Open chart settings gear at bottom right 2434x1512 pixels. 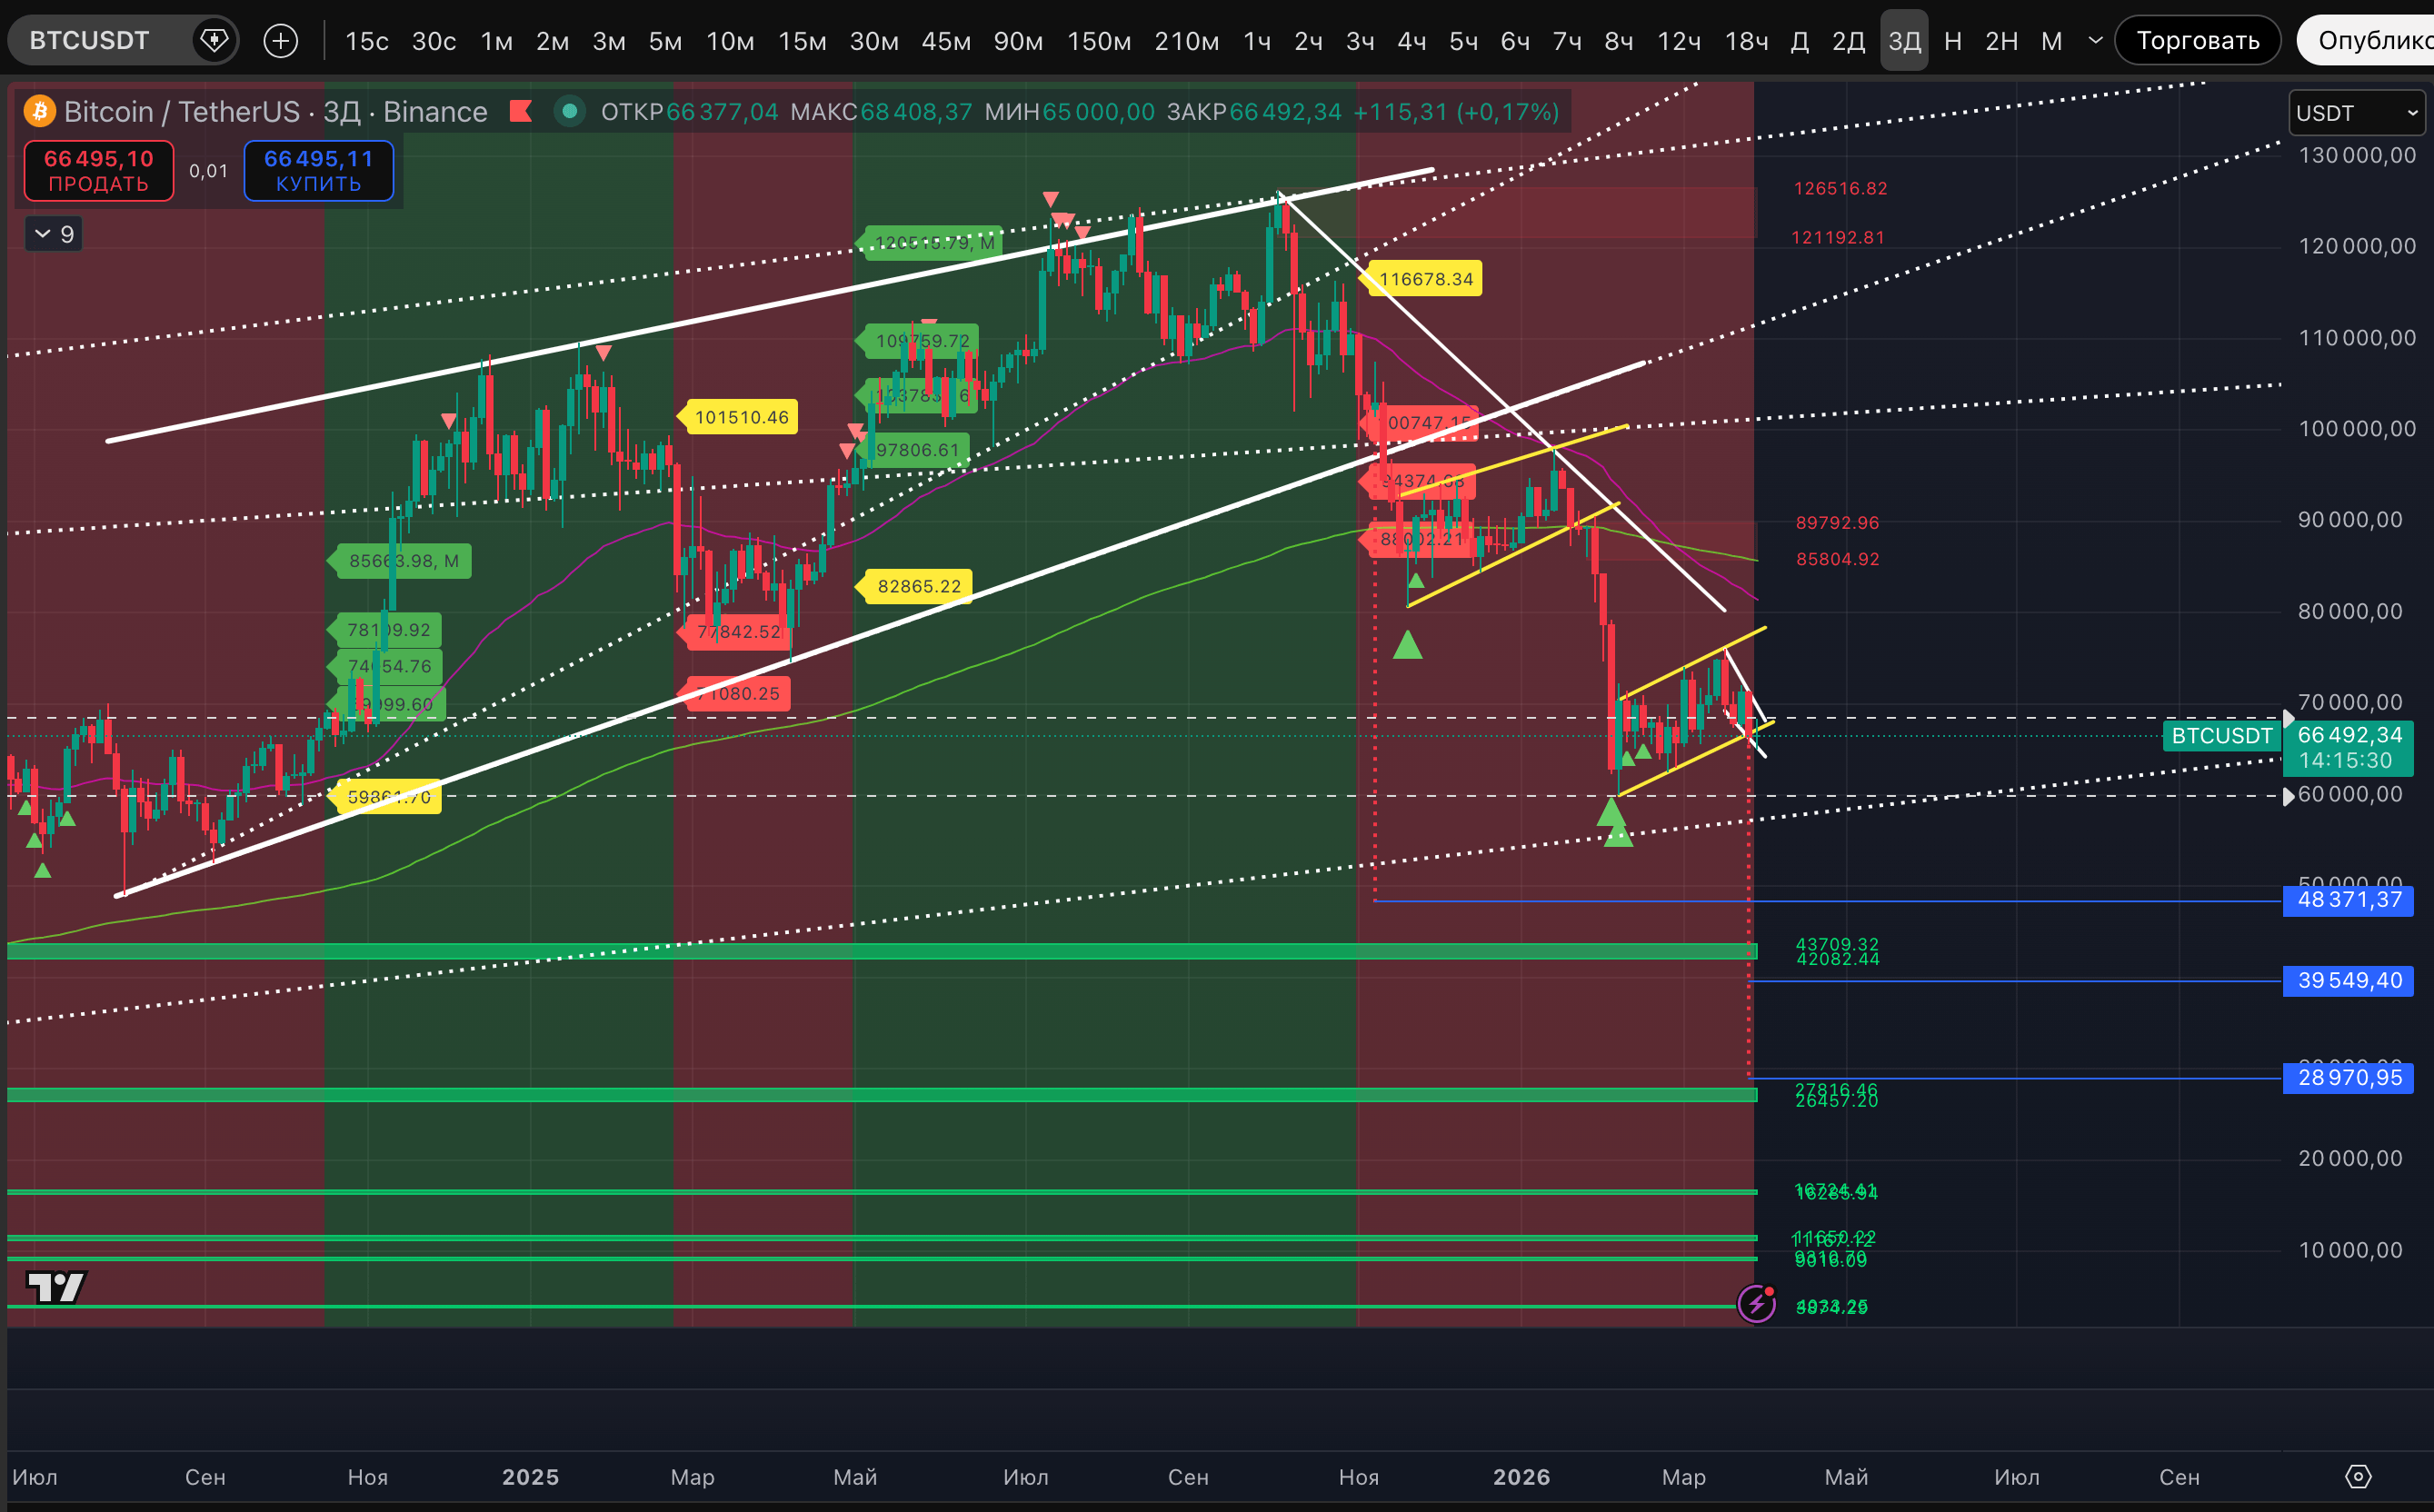(x=2358, y=1476)
